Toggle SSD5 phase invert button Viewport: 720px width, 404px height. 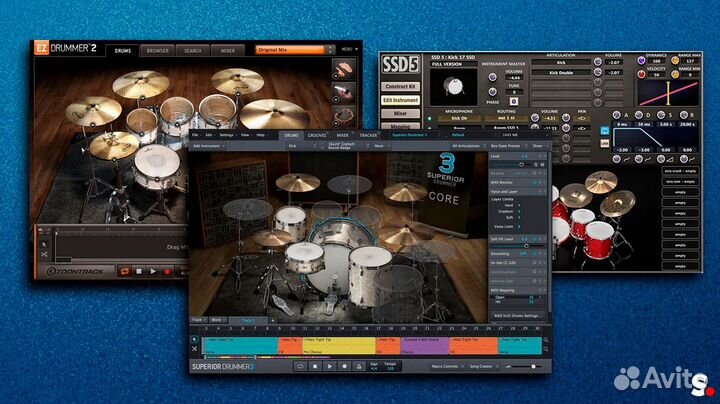click(x=514, y=101)
